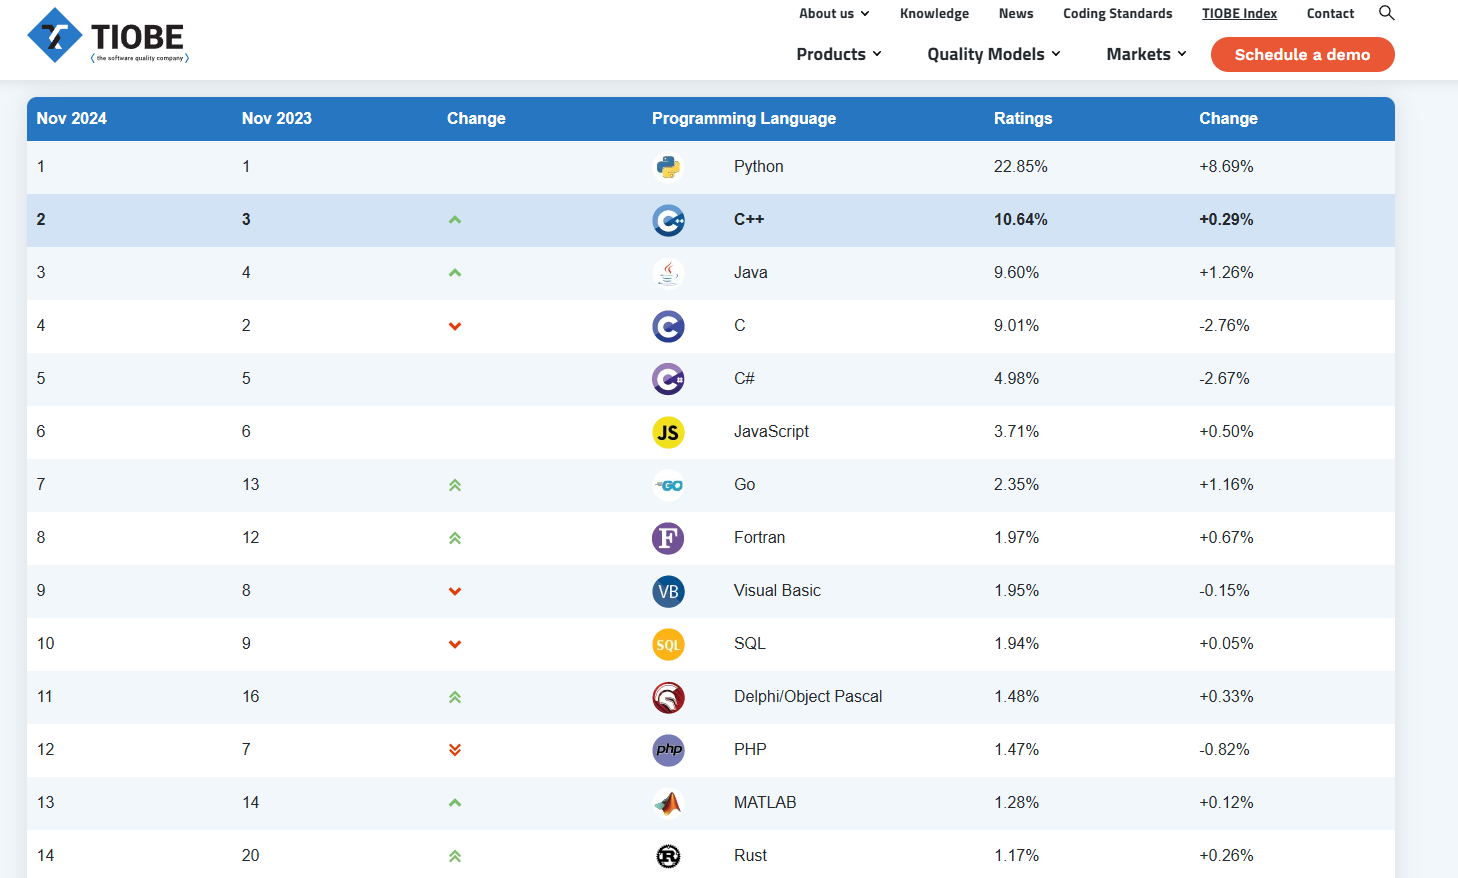
Task: Click the +1.16% change for Go
Action: coord(1226,485)
